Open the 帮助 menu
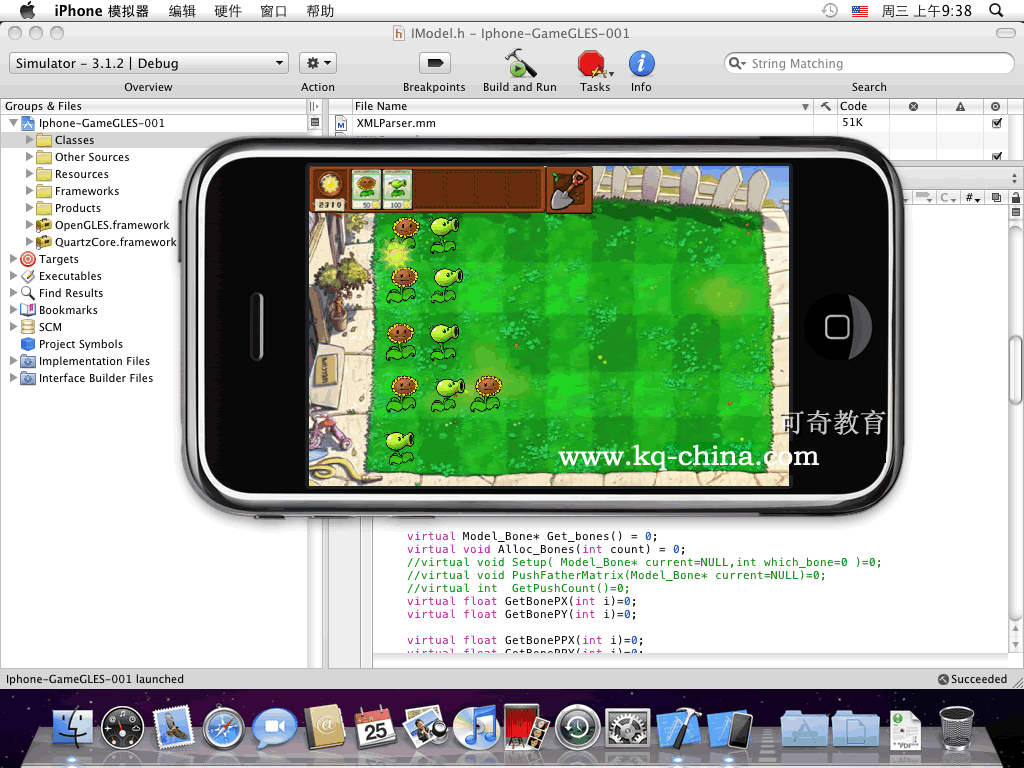The height and width of the screenshot is (768, 1024). (x=320, y=11)
